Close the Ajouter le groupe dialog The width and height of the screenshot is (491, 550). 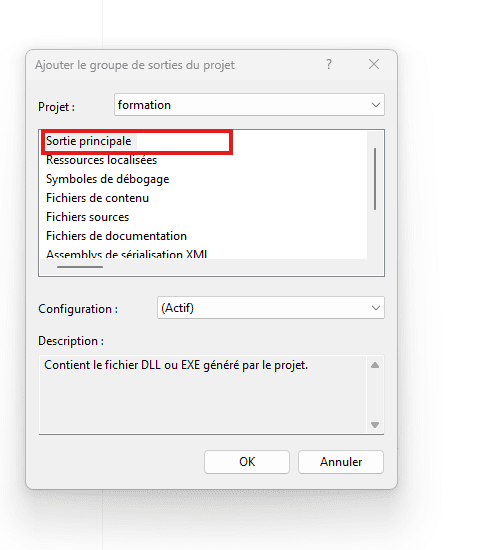374,64
